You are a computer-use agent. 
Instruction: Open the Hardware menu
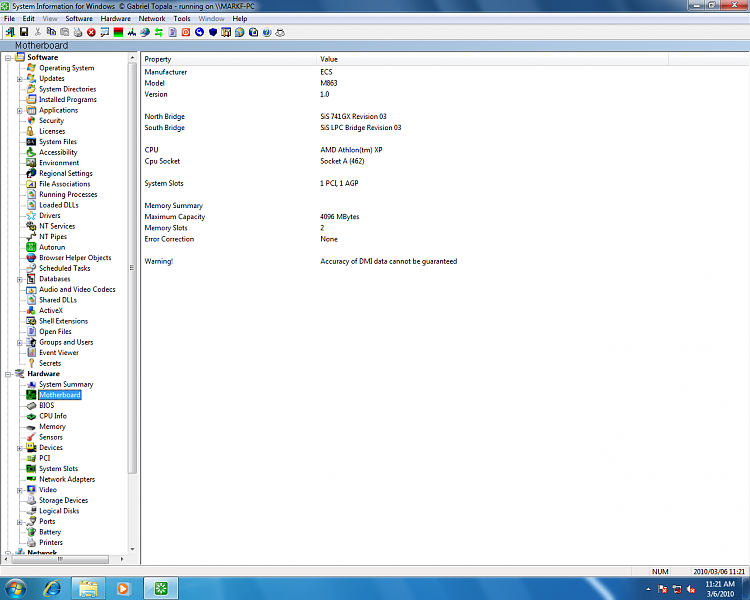(x=115, y=19)
